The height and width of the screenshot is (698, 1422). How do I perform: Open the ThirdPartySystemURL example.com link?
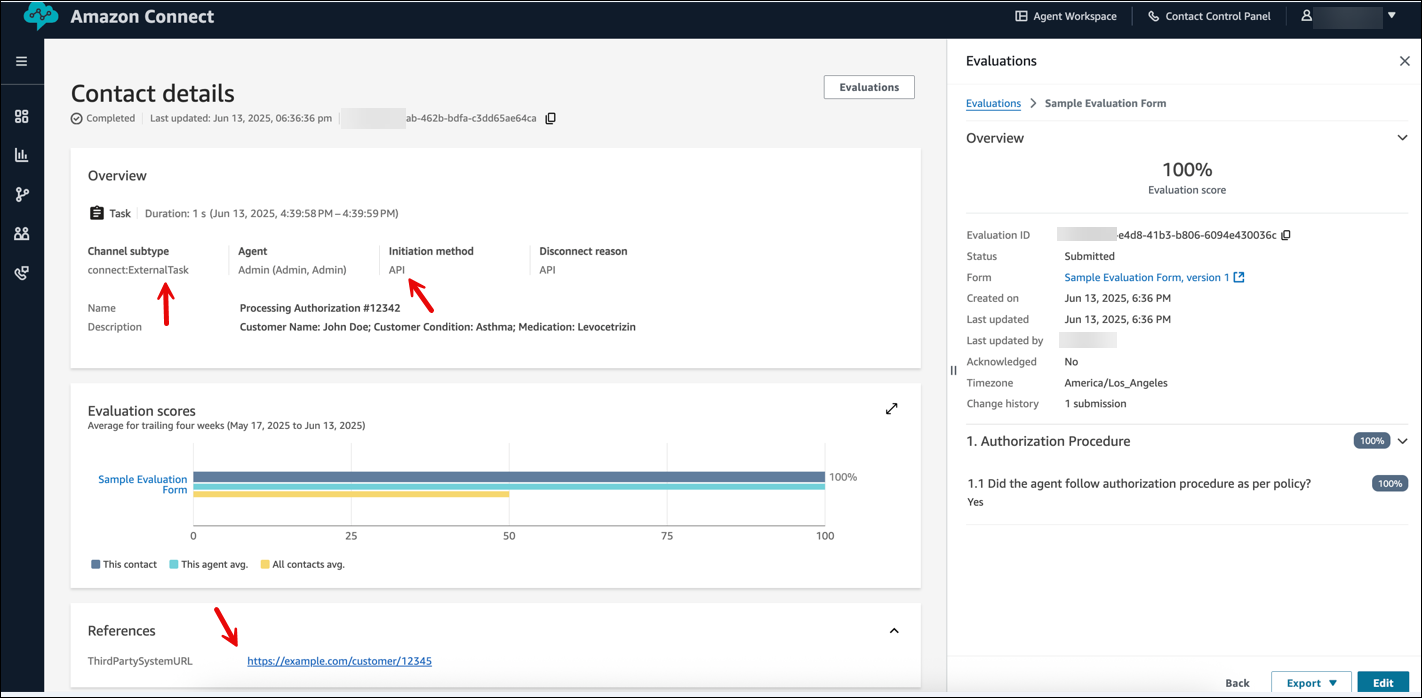tap(339, 661)
